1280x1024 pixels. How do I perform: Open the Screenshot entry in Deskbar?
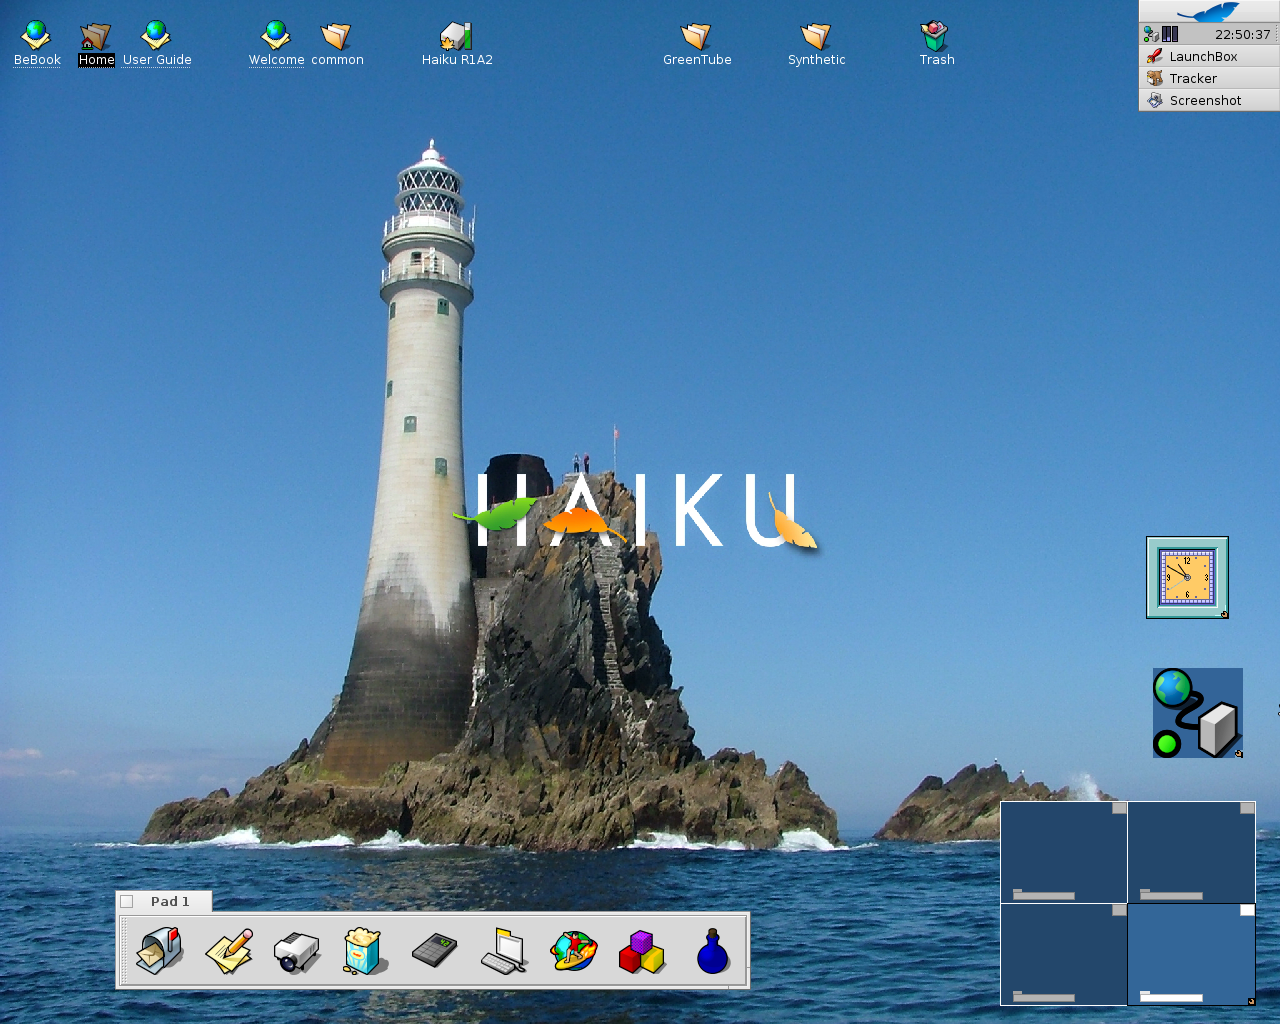[x=1209, y=100]
